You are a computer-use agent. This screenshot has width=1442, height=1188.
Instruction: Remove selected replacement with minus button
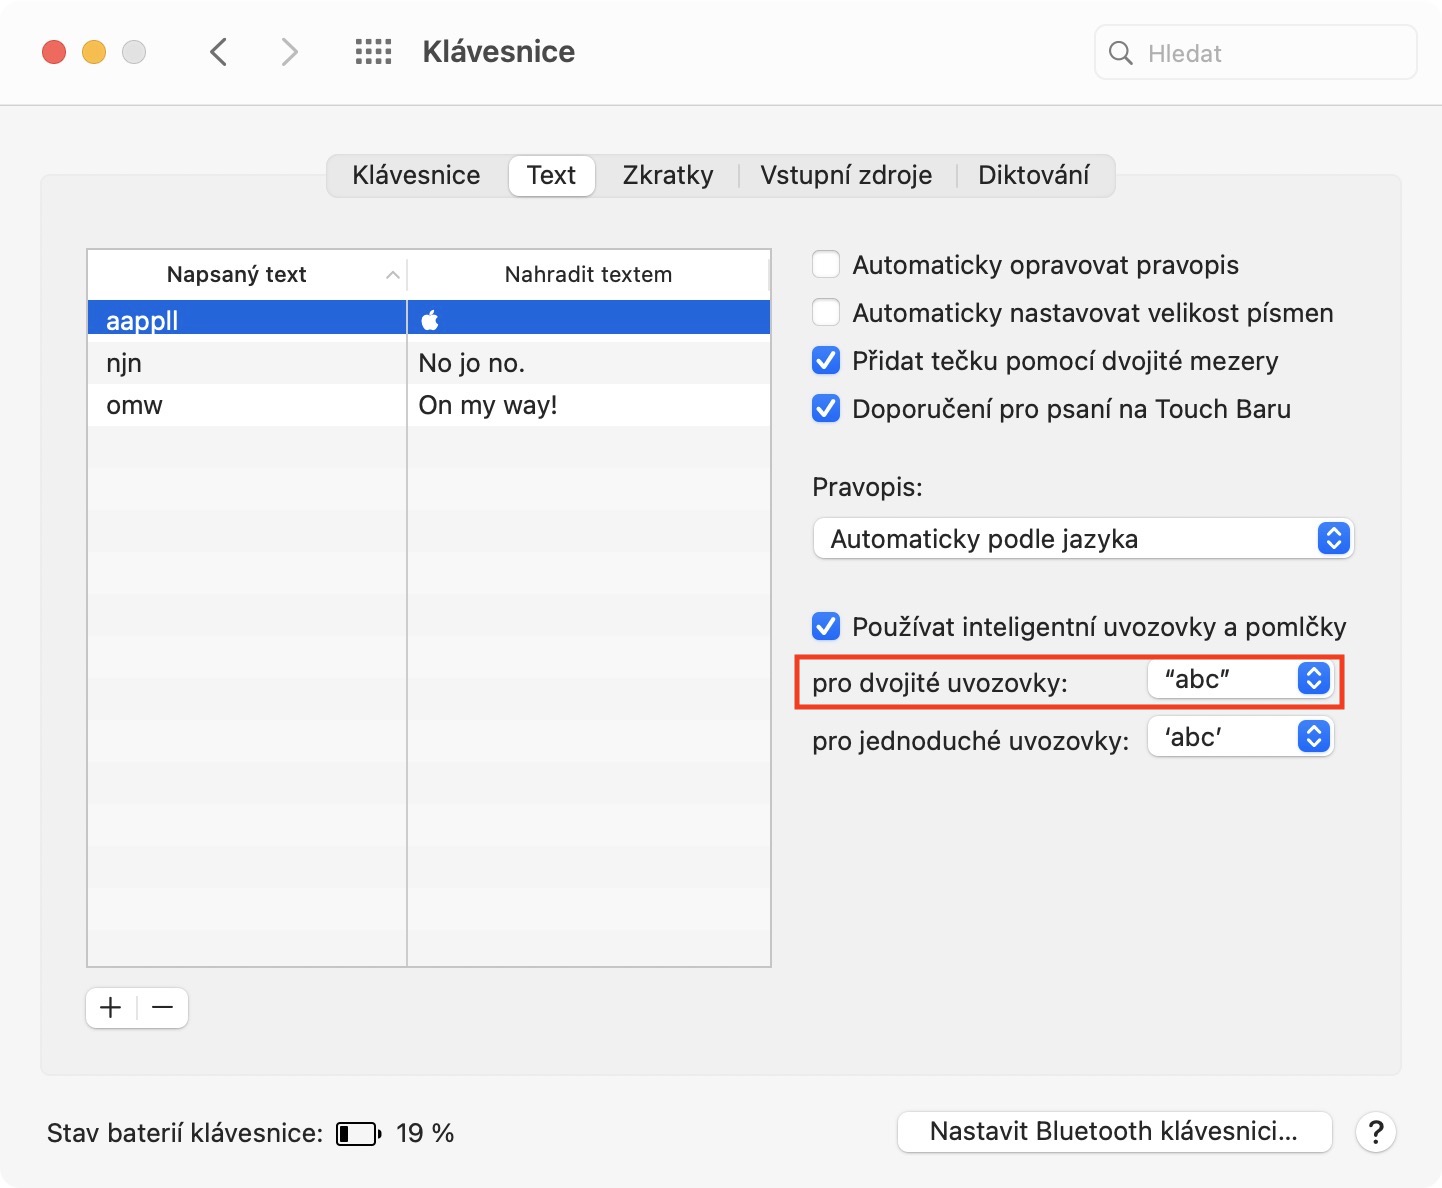click(x=163, y=1007)
